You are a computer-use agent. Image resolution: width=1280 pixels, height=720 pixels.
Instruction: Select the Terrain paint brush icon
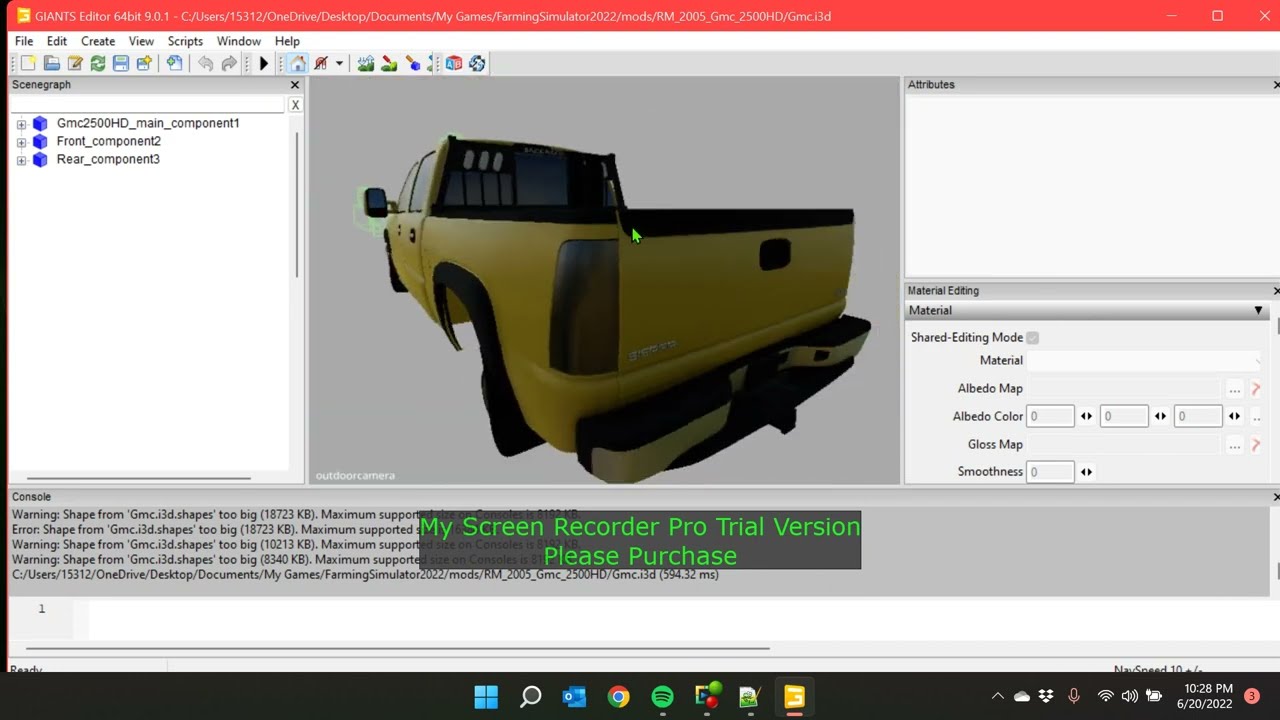pos(389,63)
